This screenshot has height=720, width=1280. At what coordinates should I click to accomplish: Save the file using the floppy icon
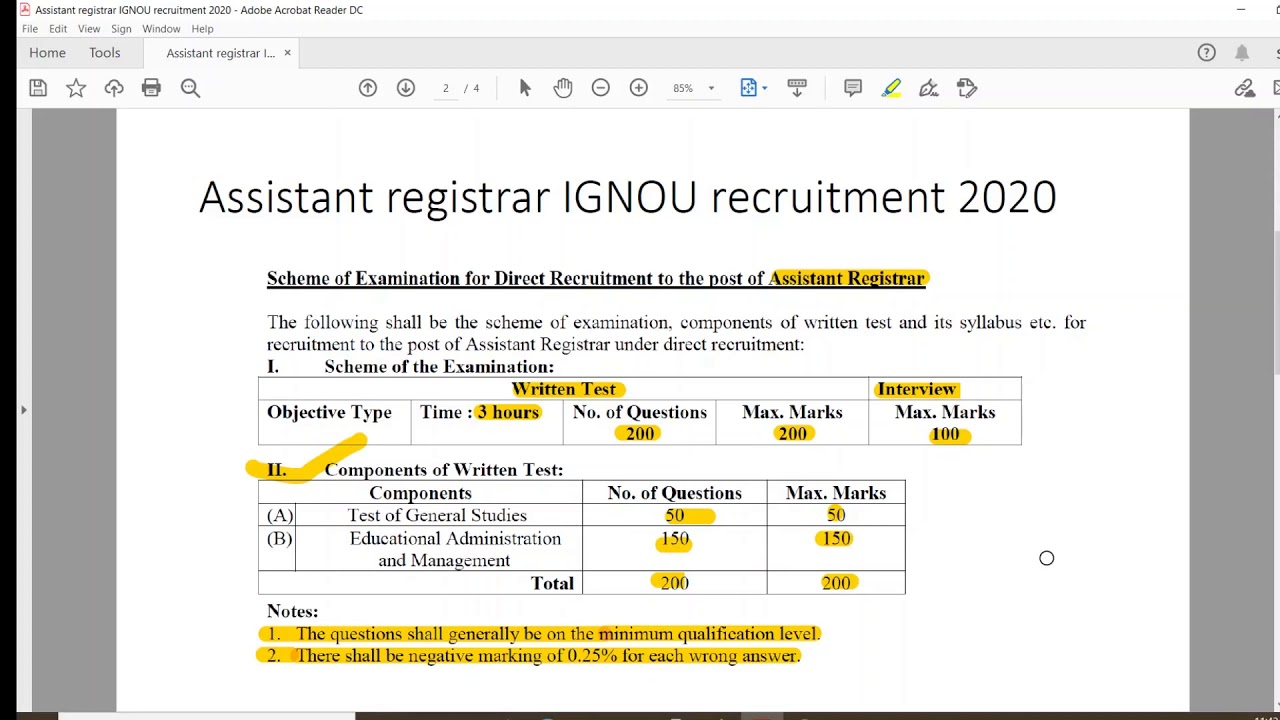click(x=38, y=88)
